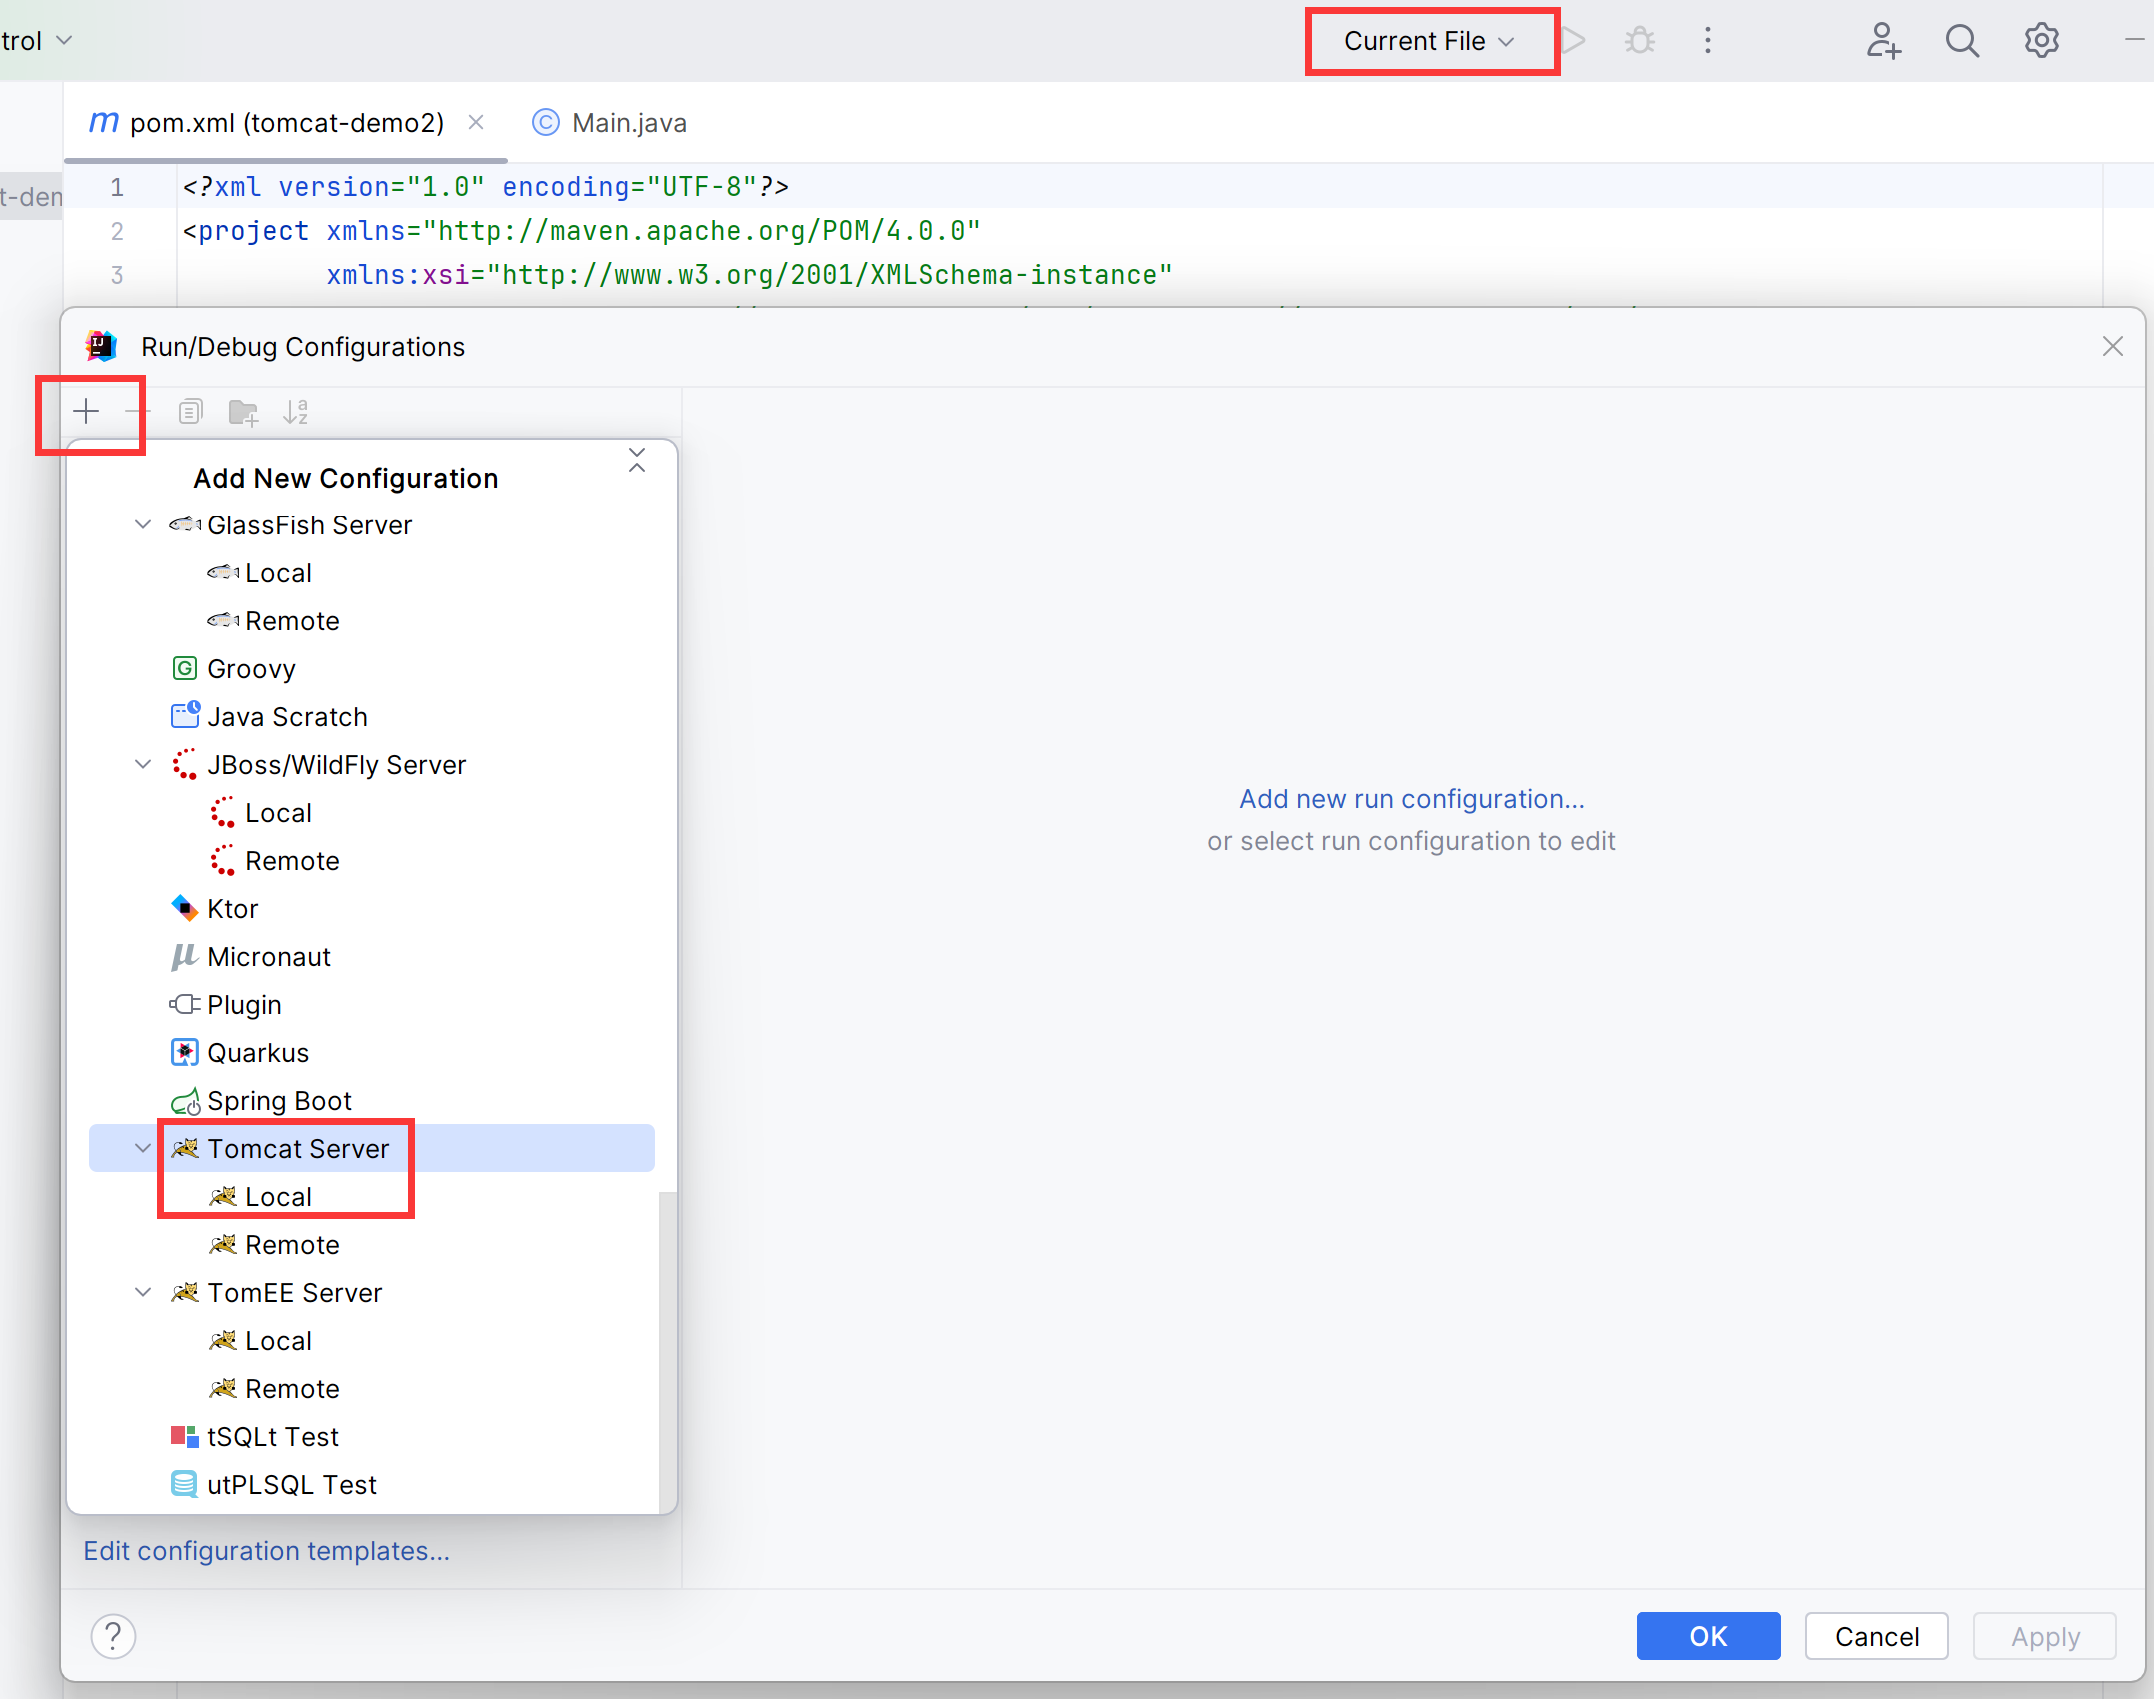Choose Spring Boot configuration type
This screenshot has width=2154, height=1699.
coord(279,1101)
